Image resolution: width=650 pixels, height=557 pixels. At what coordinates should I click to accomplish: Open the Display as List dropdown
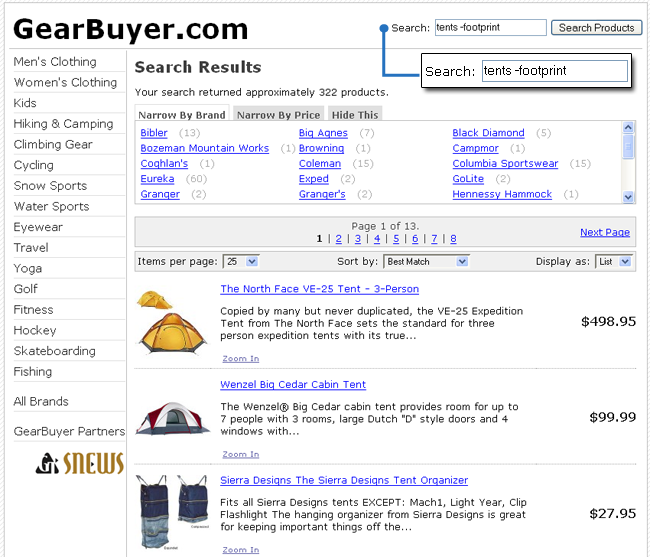[614, 262]
